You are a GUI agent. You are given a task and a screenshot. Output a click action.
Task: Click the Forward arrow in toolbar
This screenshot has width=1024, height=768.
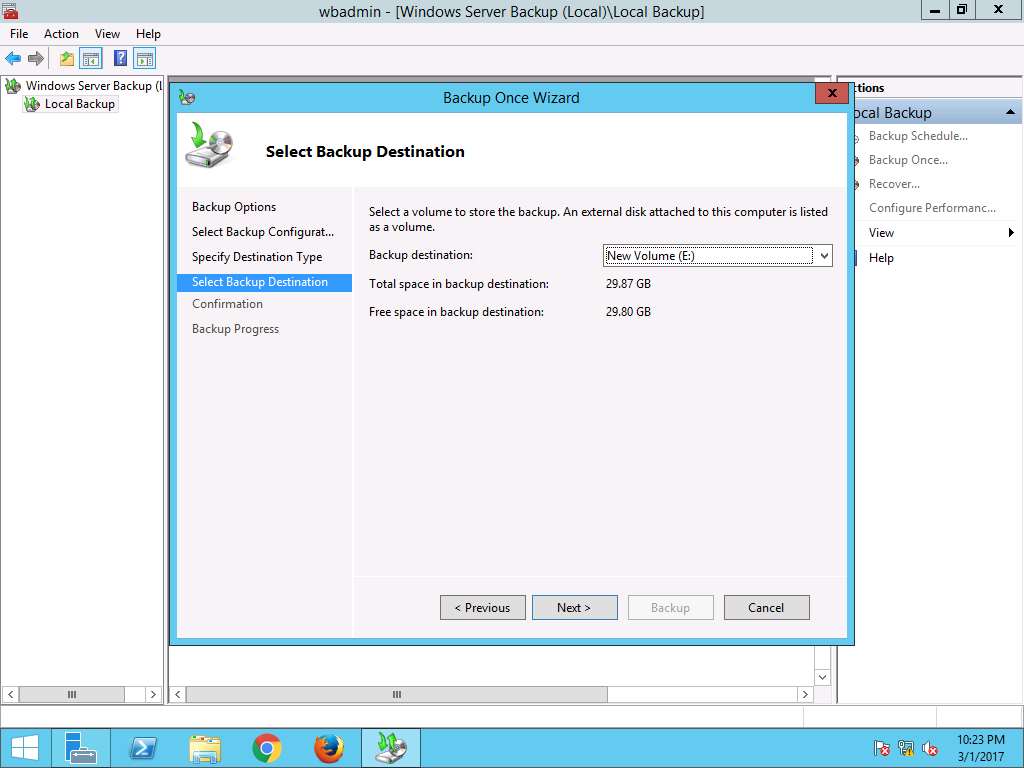36,59
